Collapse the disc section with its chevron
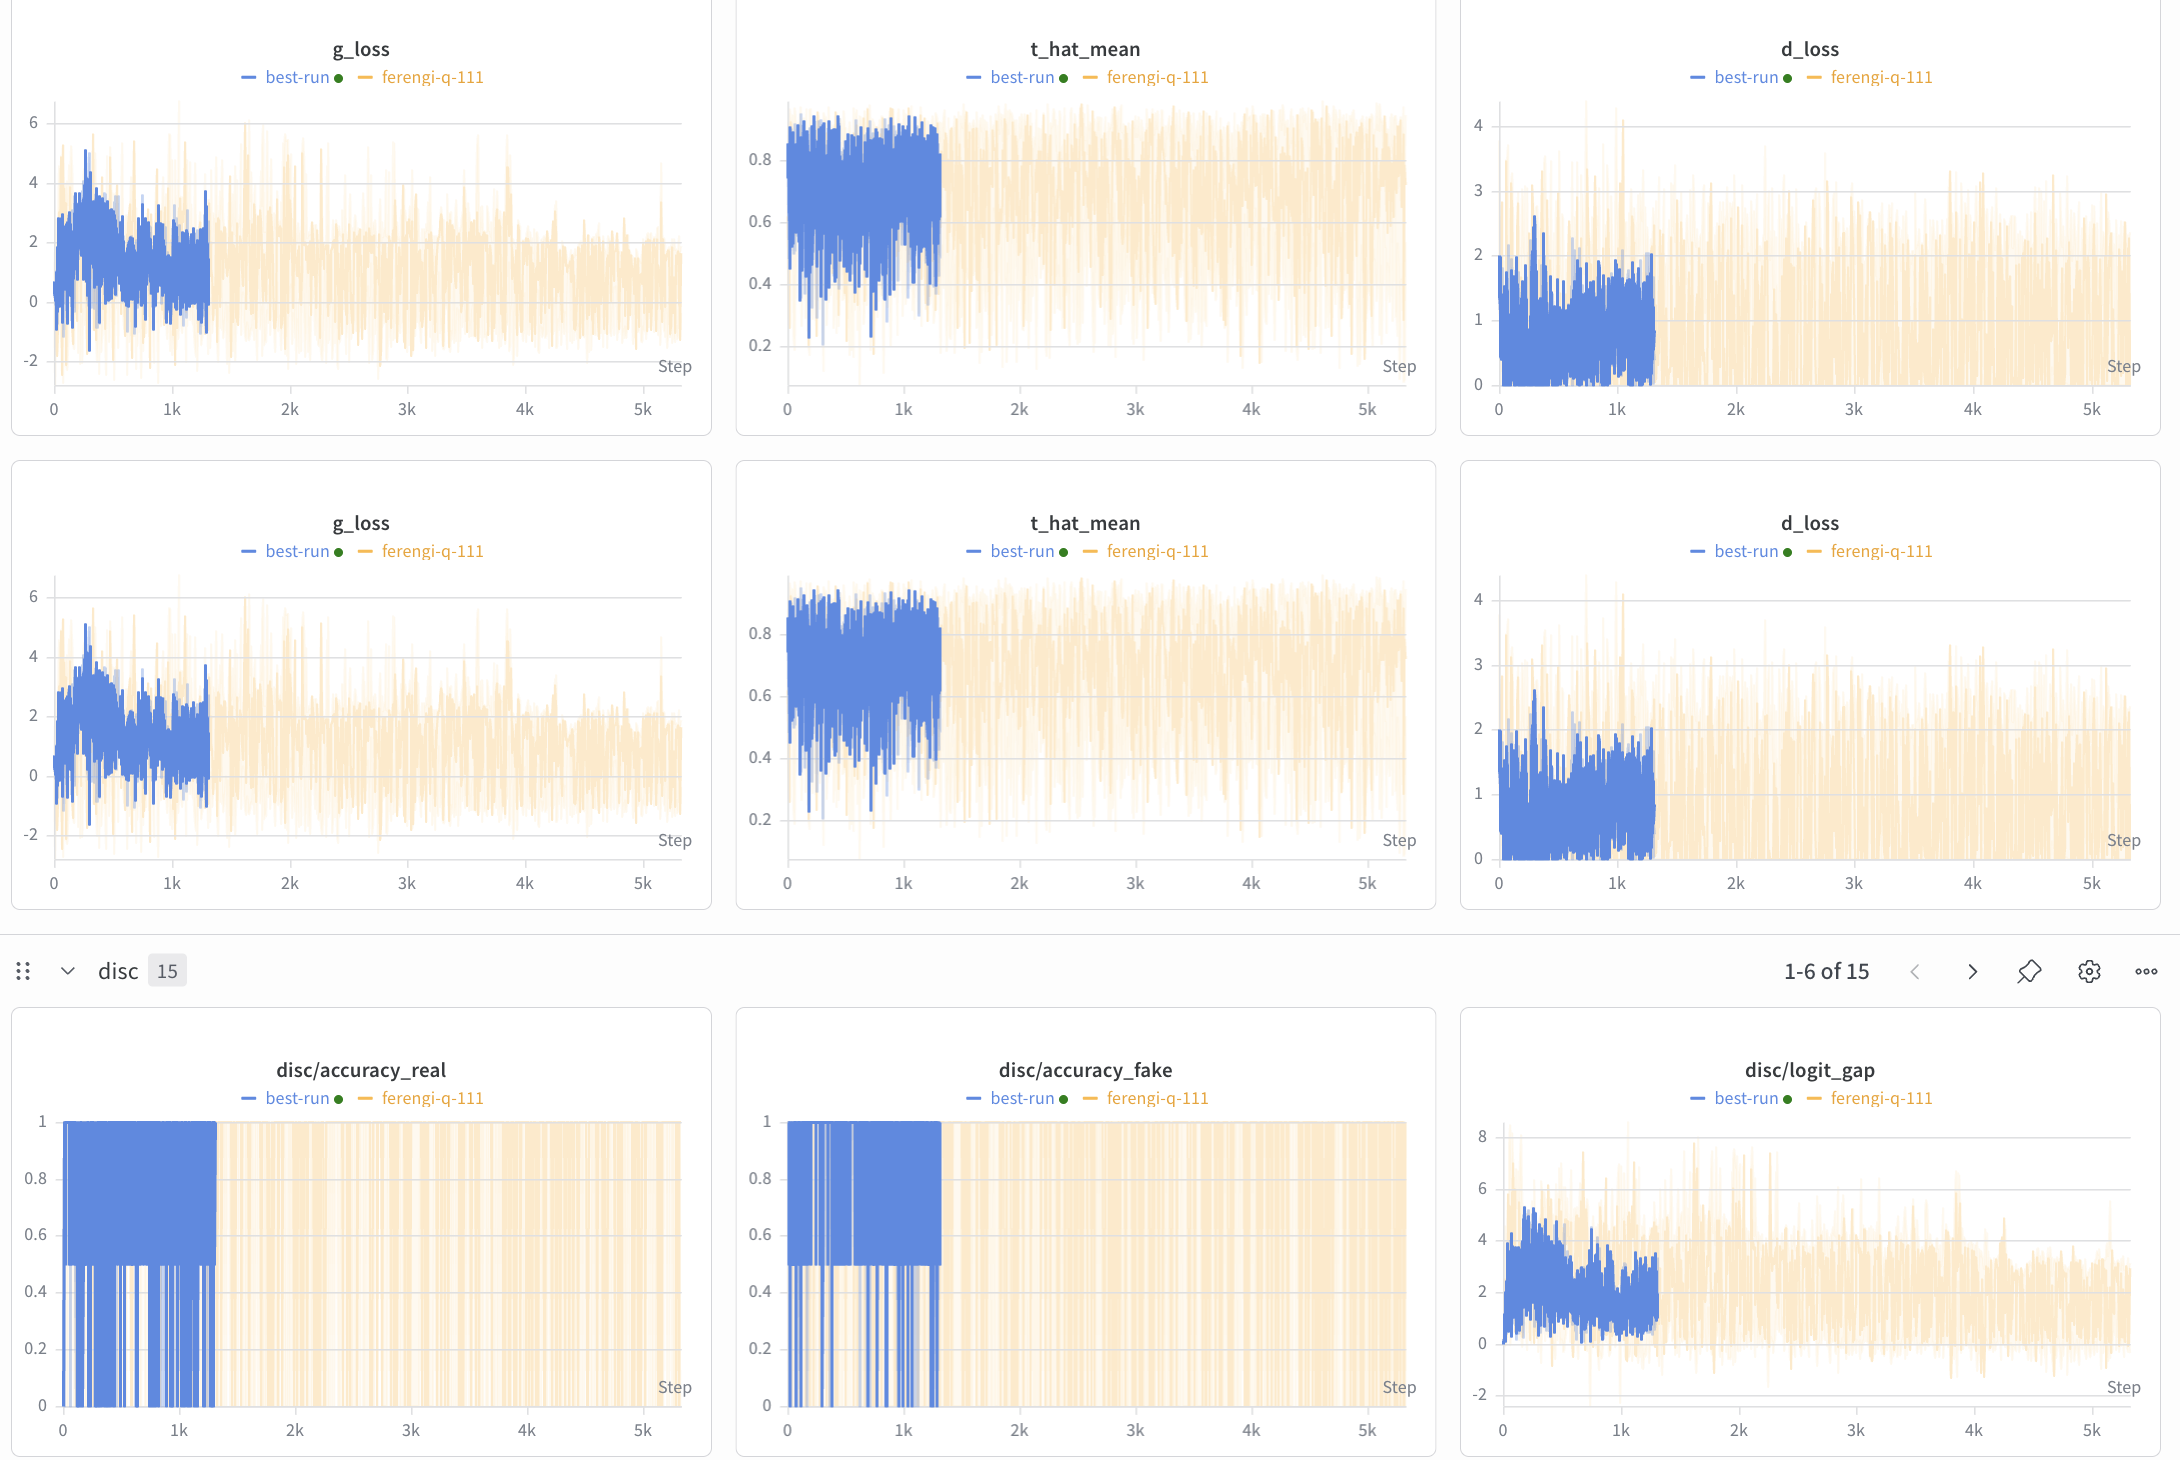The height and width of the screenshot is (1460, 2180). [x=67, y=971]
